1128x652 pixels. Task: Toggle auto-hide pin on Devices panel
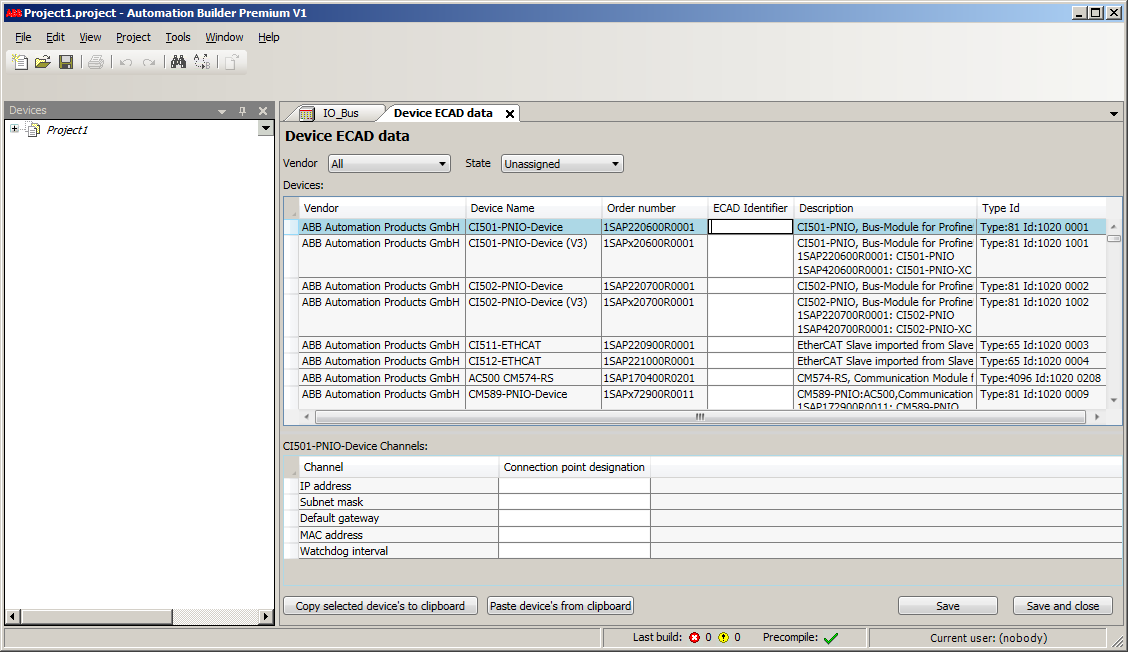point(243,110)
